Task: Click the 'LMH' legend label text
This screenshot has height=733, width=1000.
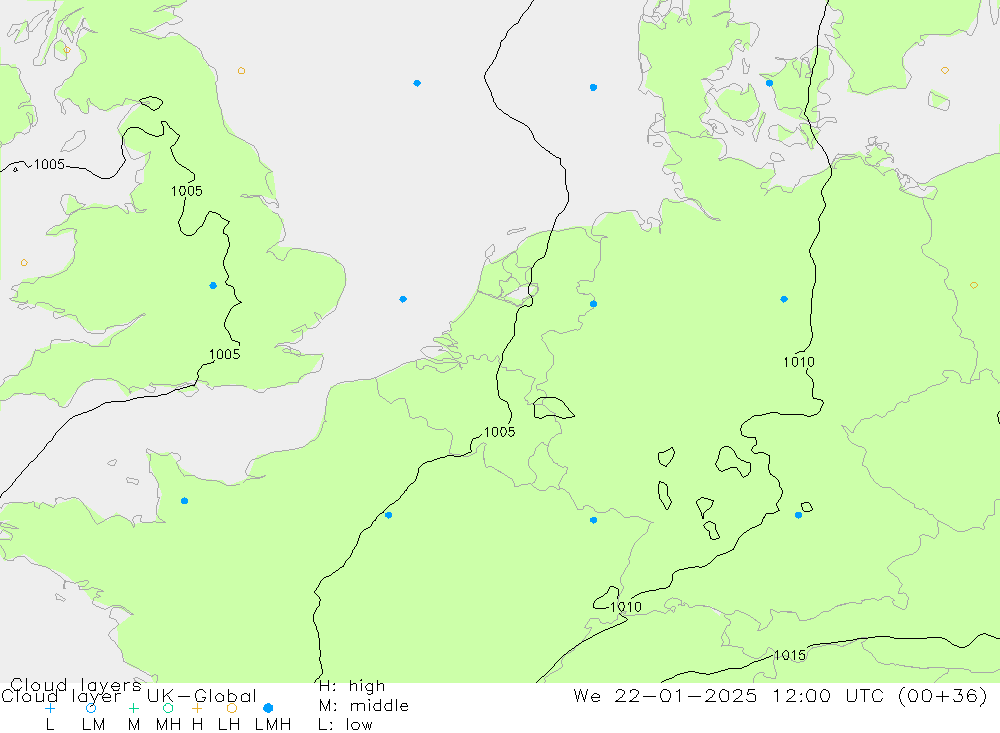Action: click(273, 725)
